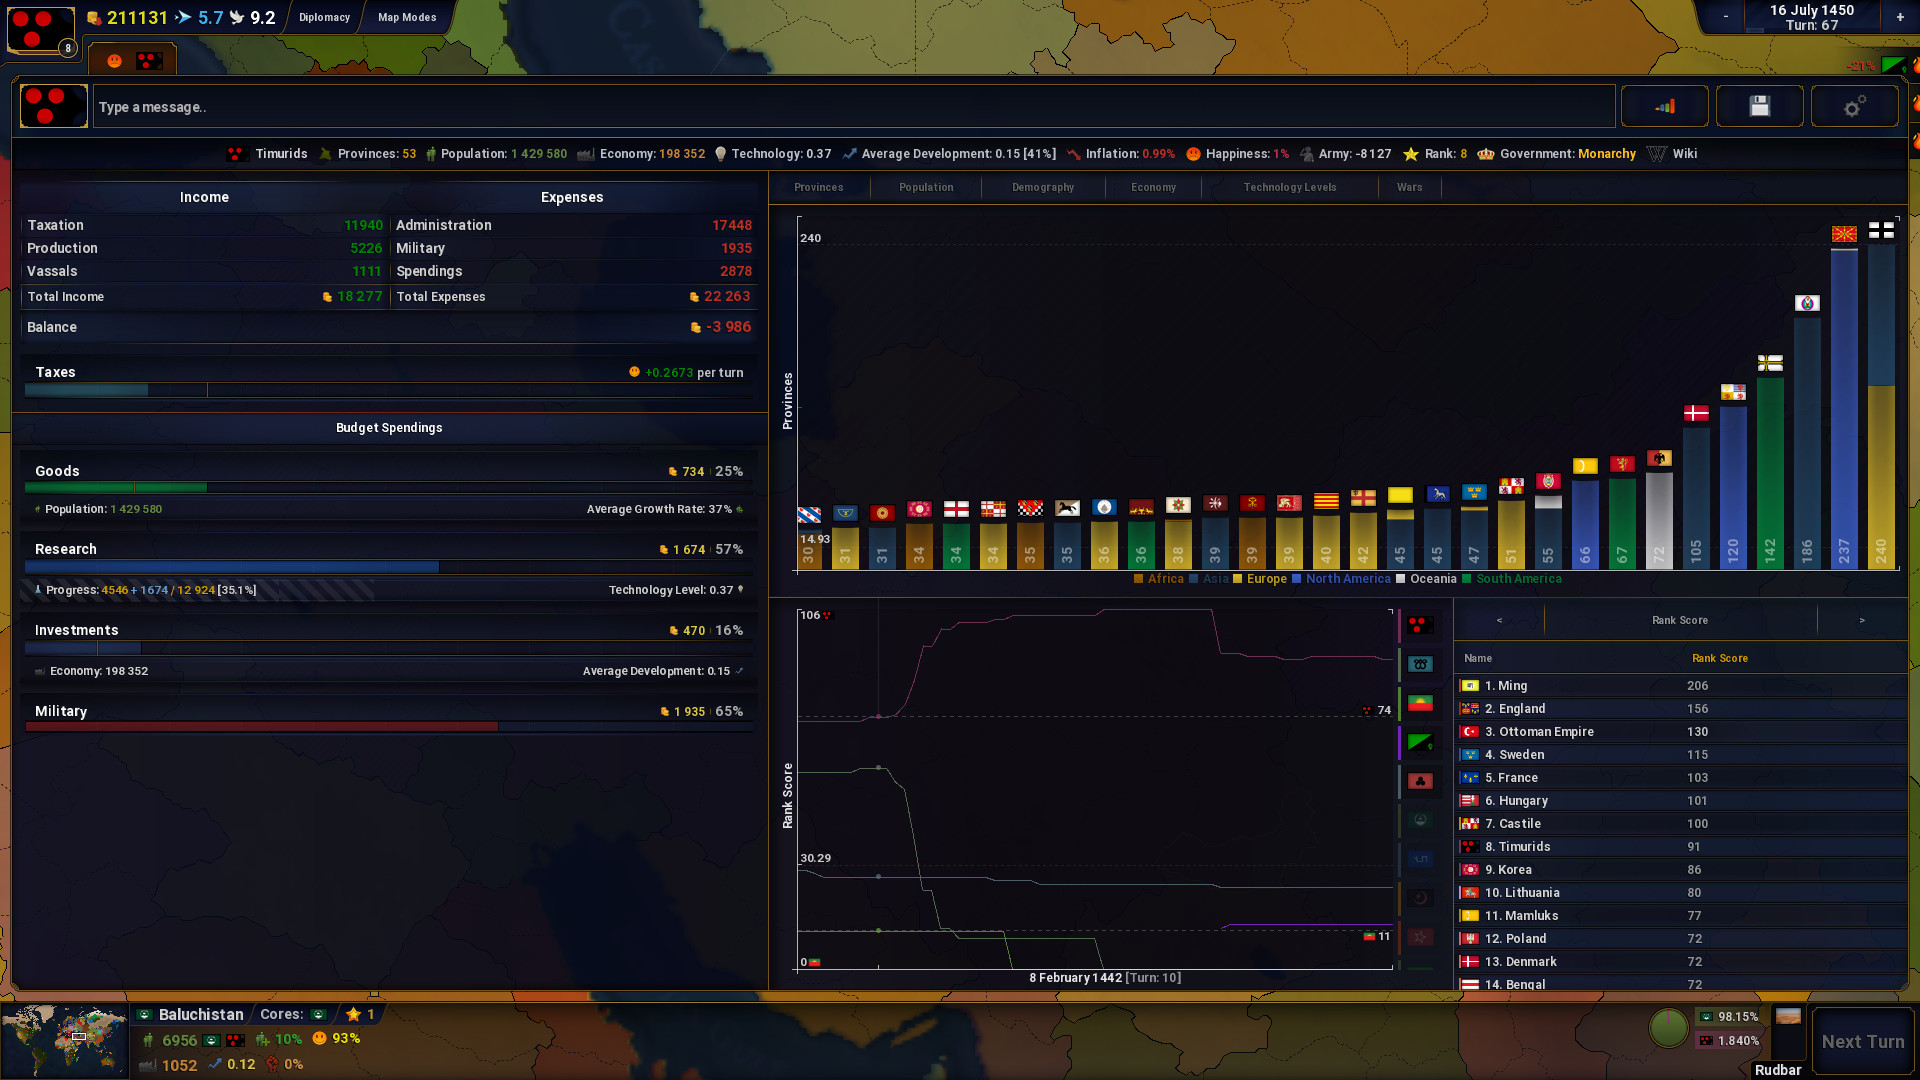Click the Next Turn button
Image resolution: width=1920 pixels, height=1080 pixels.
1862,1041
